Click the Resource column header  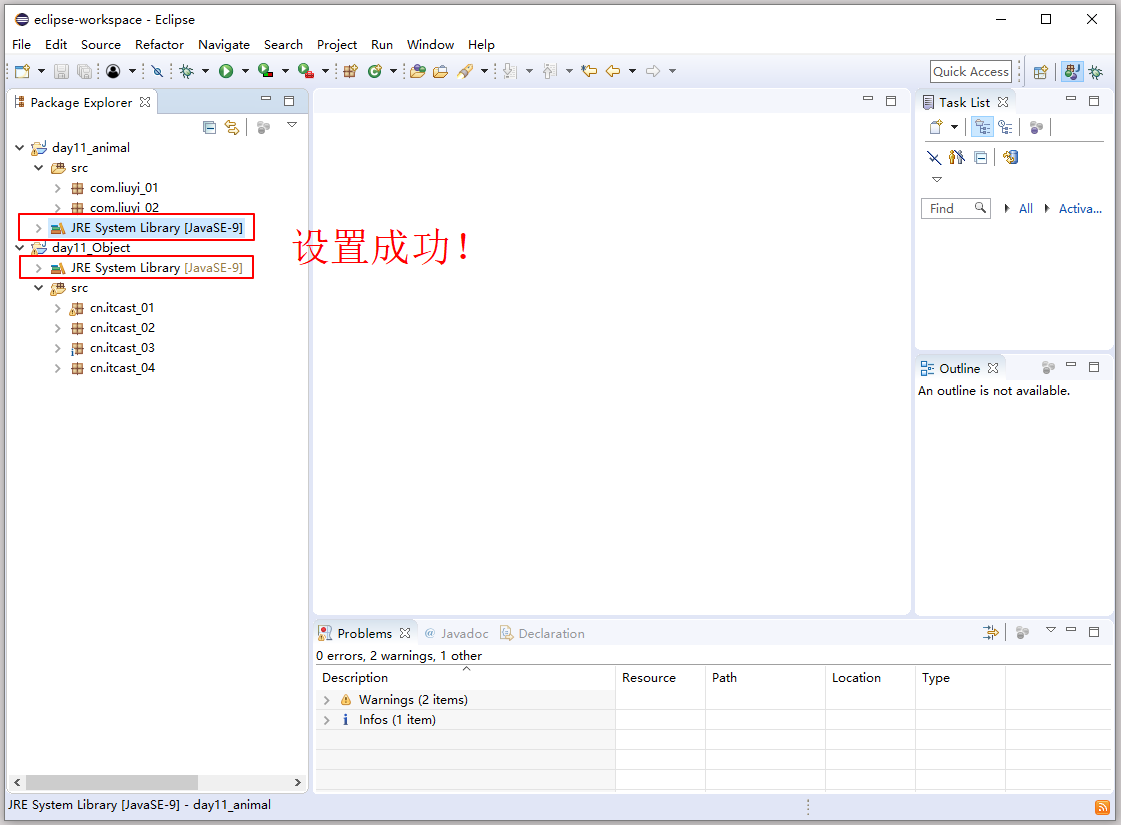(x=661, y=678)
